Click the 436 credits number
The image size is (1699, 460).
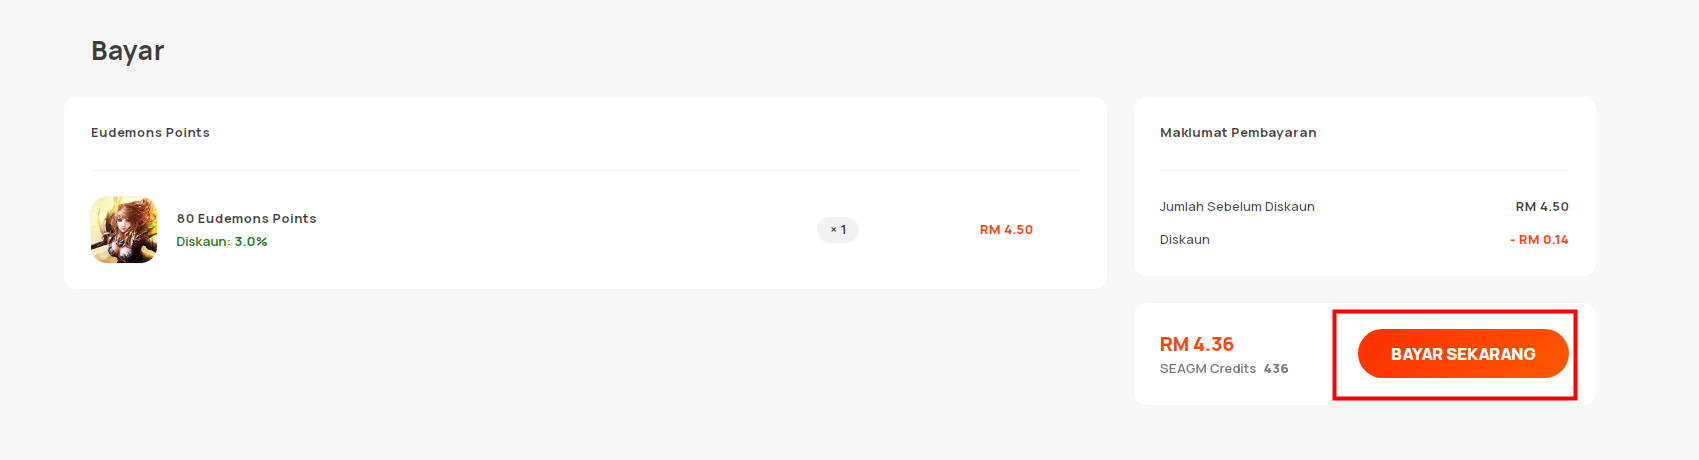tap(1276, 369)
